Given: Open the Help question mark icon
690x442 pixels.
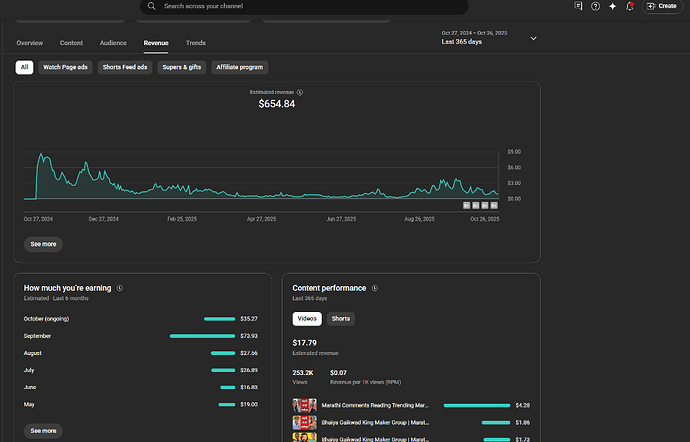Looking at the screenshot, I should tap(595, 6).
